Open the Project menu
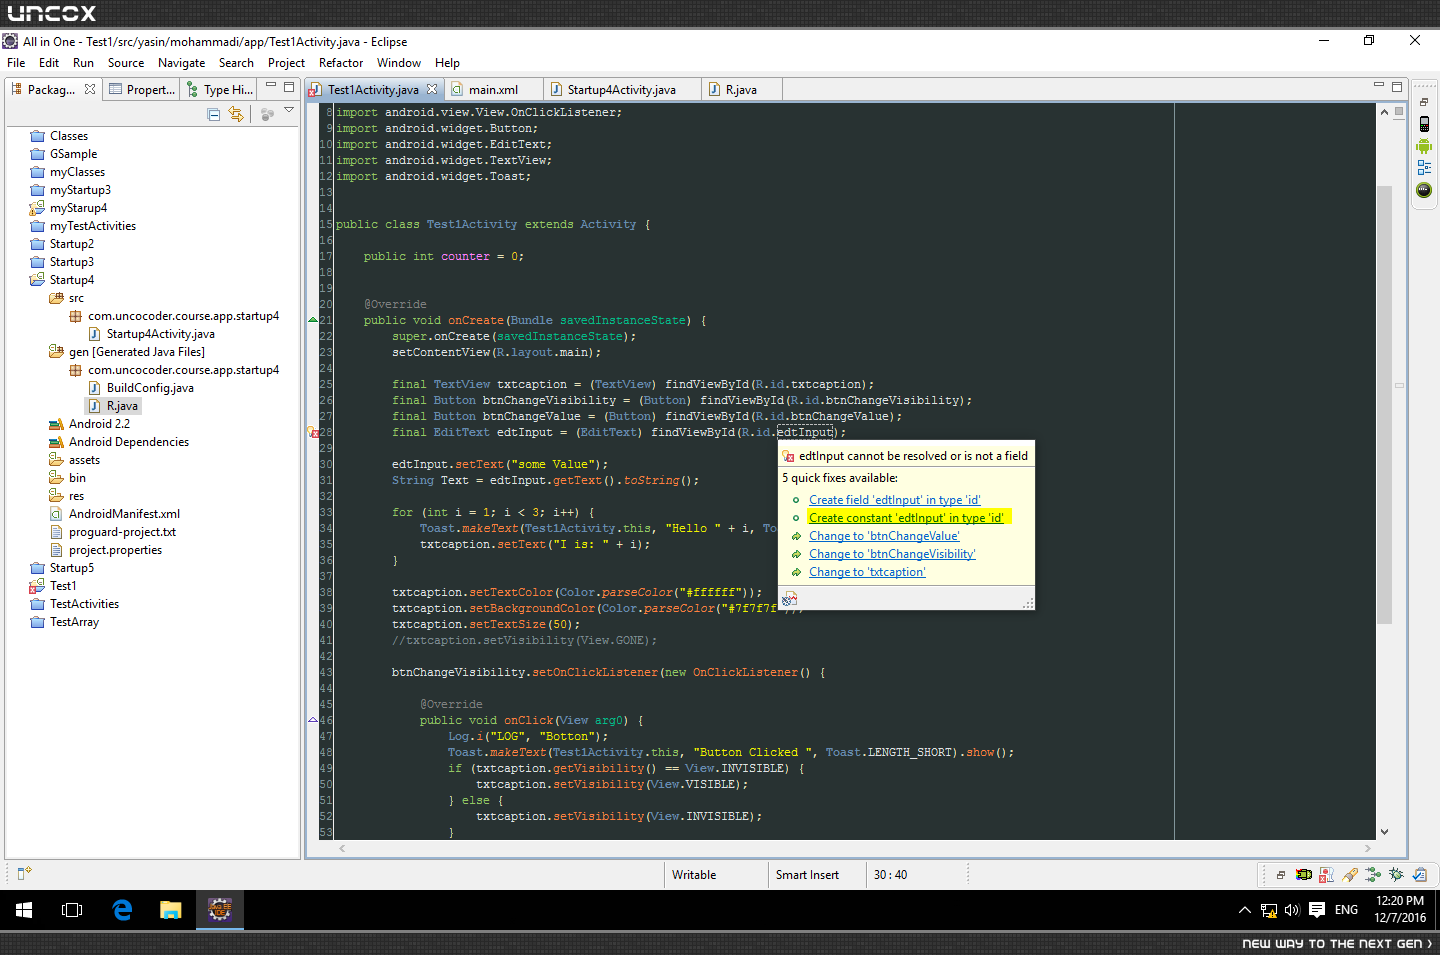 (286, 63)
